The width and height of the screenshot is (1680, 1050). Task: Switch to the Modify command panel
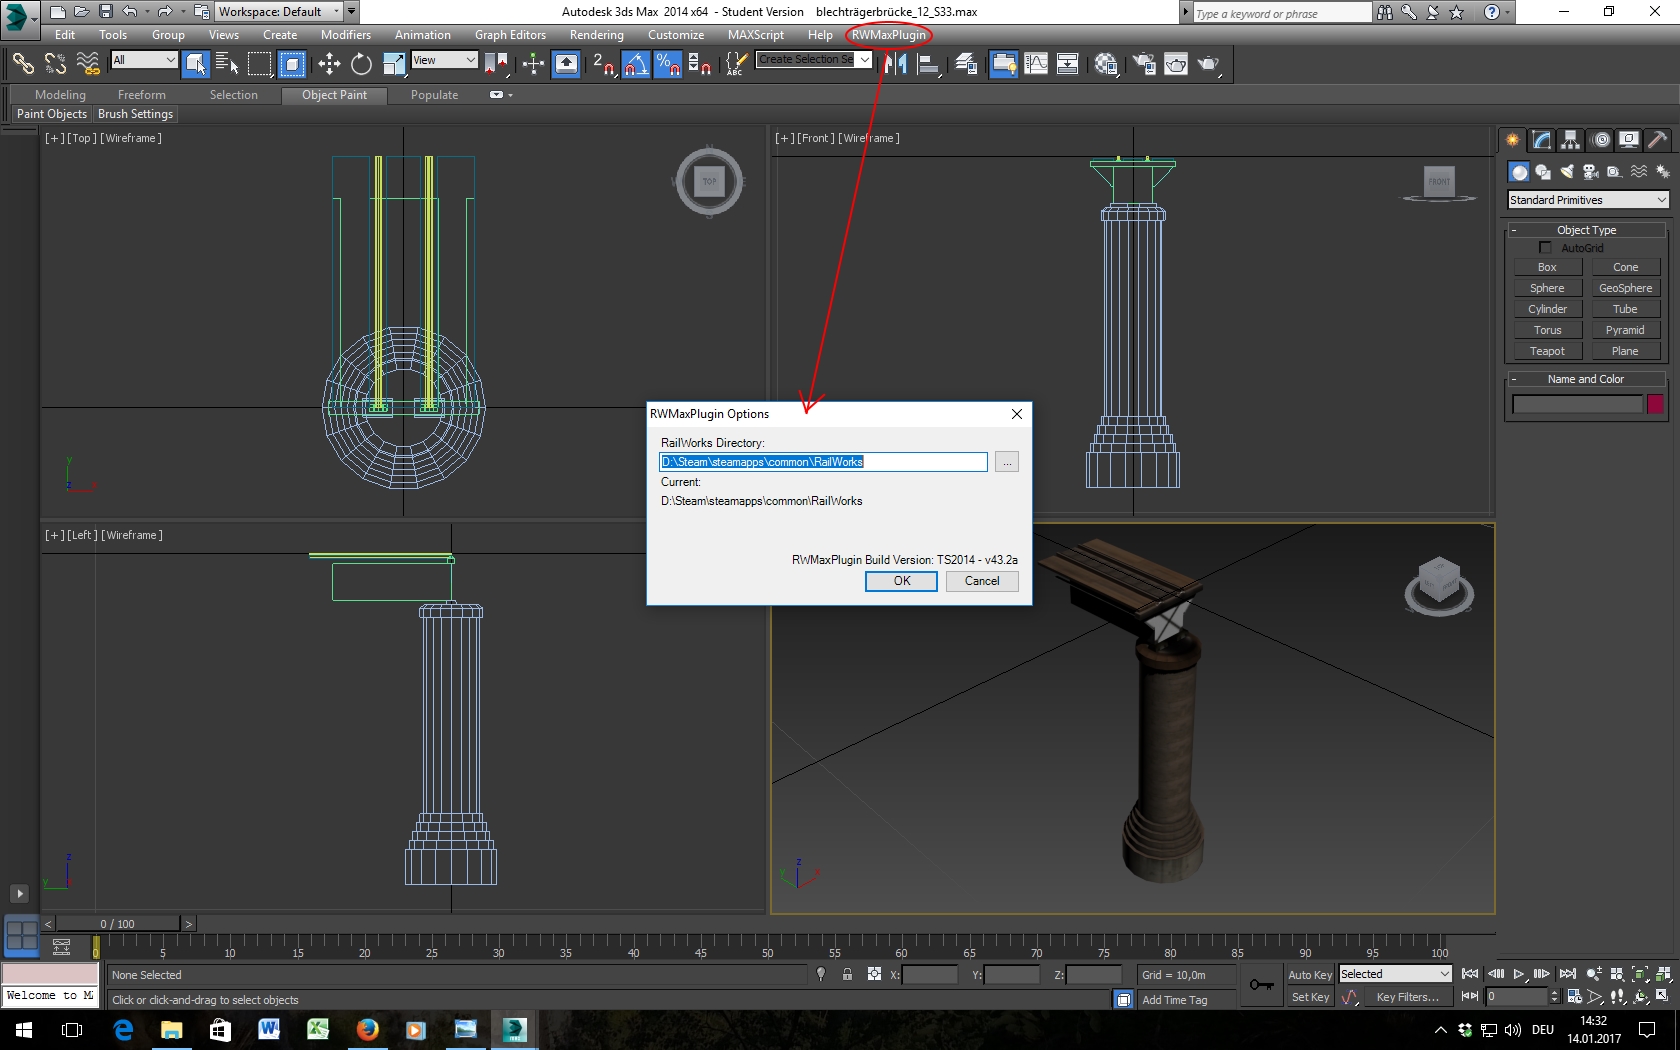(1541, 140)
